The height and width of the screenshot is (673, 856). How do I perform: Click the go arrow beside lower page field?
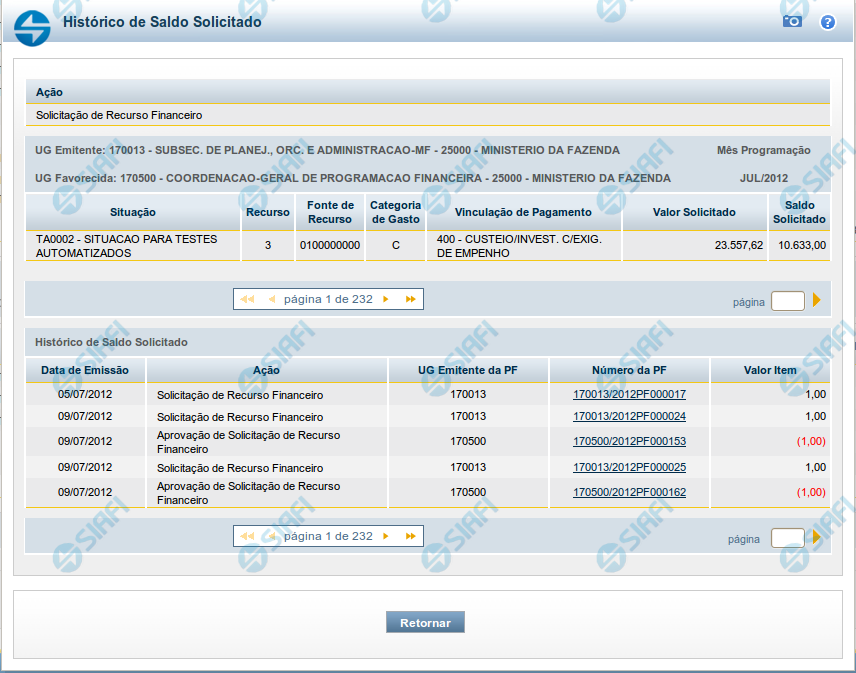[817, 538]
